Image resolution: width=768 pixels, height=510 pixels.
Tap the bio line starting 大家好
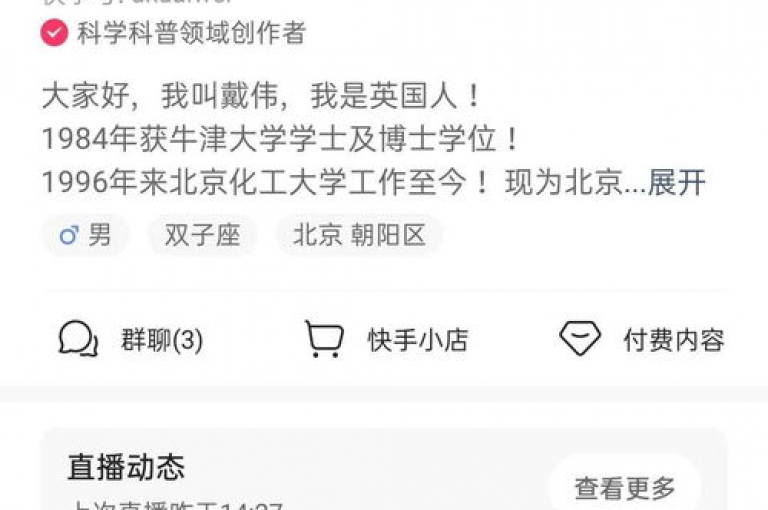[x=262, y=95]
